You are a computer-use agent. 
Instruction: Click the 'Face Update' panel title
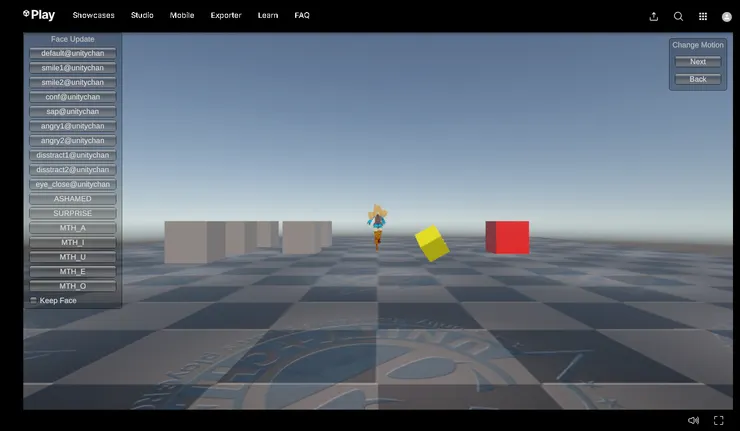click(x=73, y=39)
